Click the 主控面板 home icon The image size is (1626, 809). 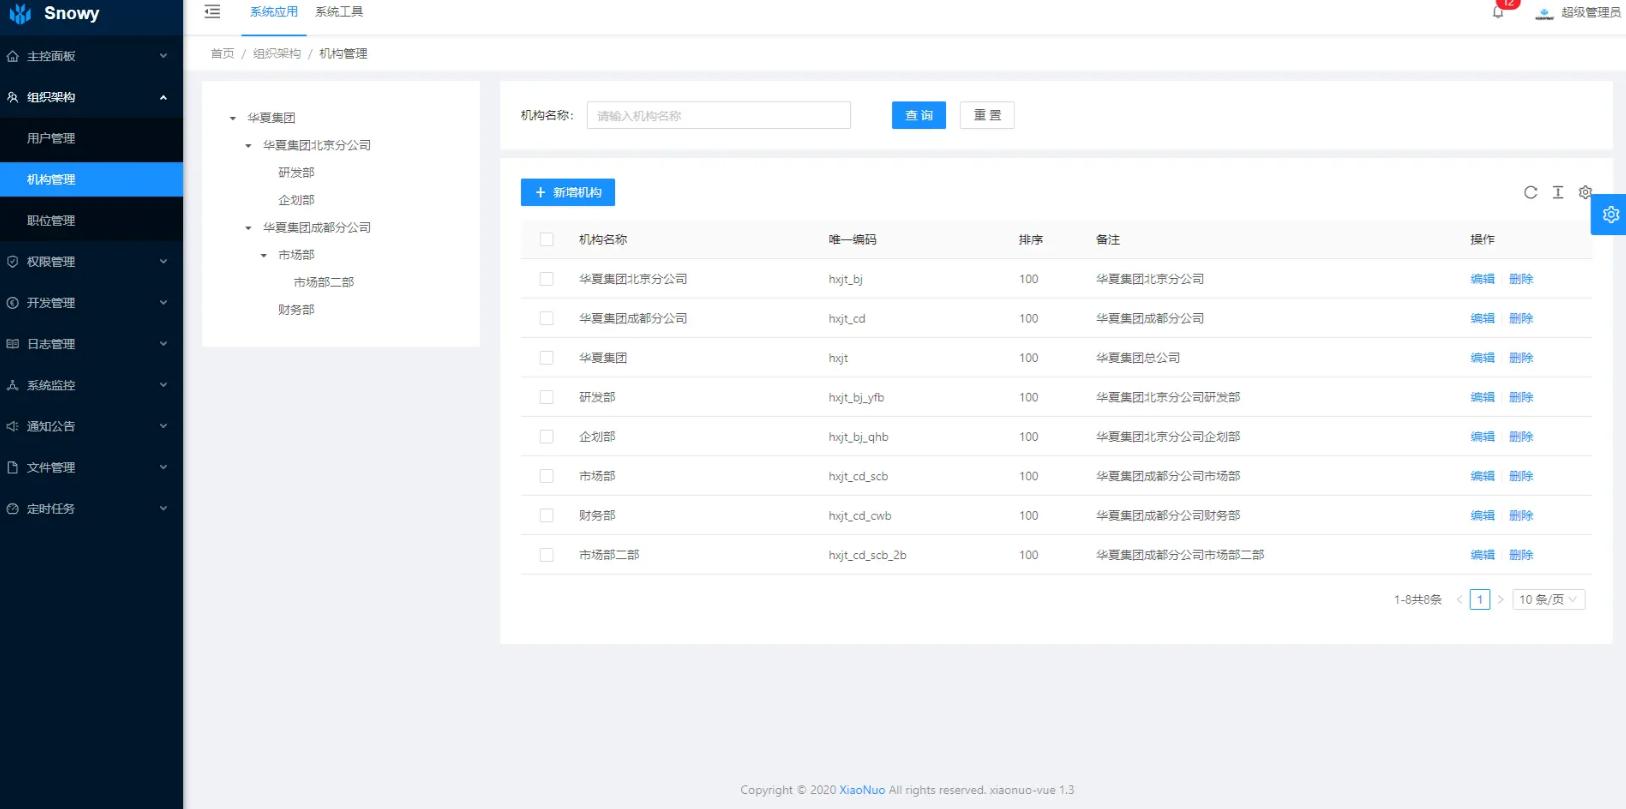click(13, 56)
